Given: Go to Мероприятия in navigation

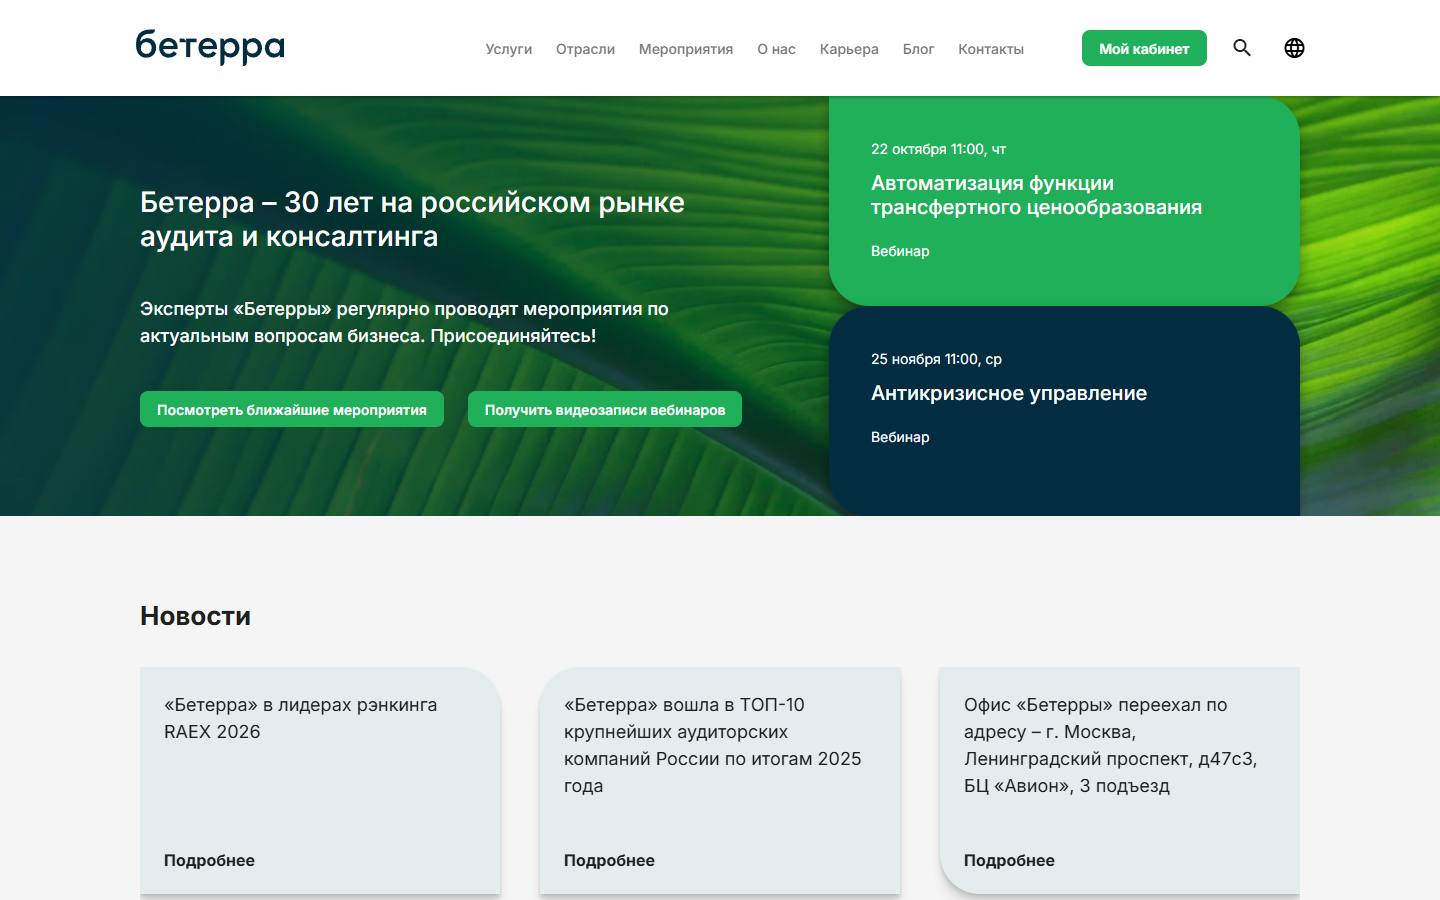Looking at the screenshot, I should (686, 49).
